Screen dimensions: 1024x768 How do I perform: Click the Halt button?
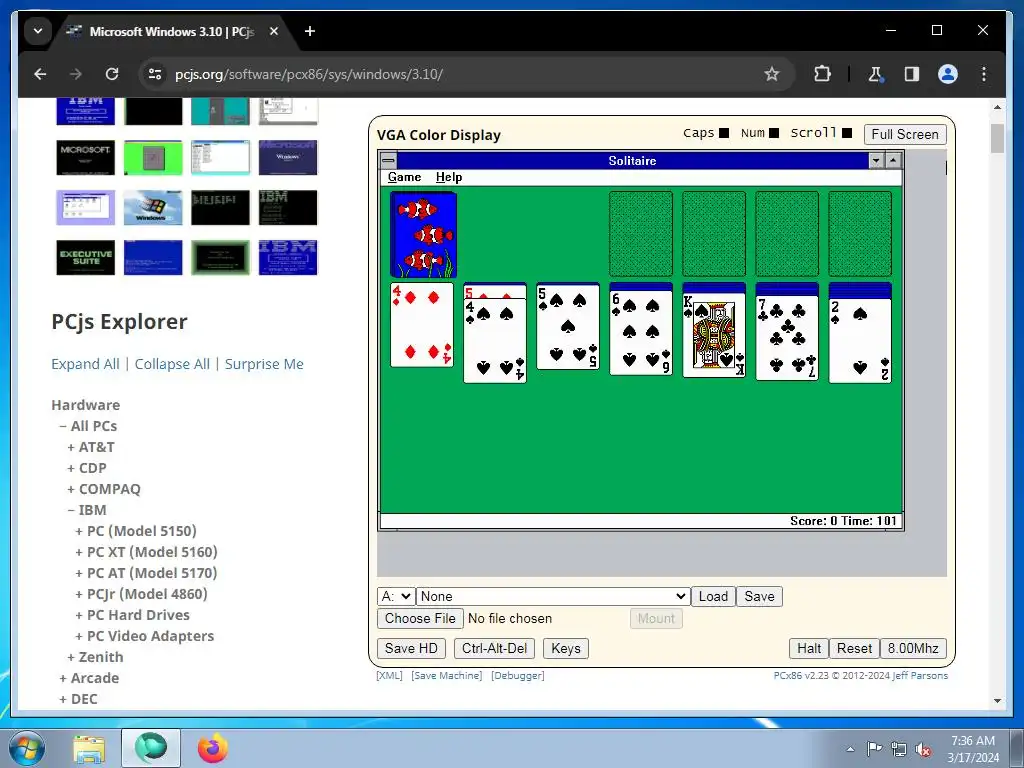[x=808, y=648]
